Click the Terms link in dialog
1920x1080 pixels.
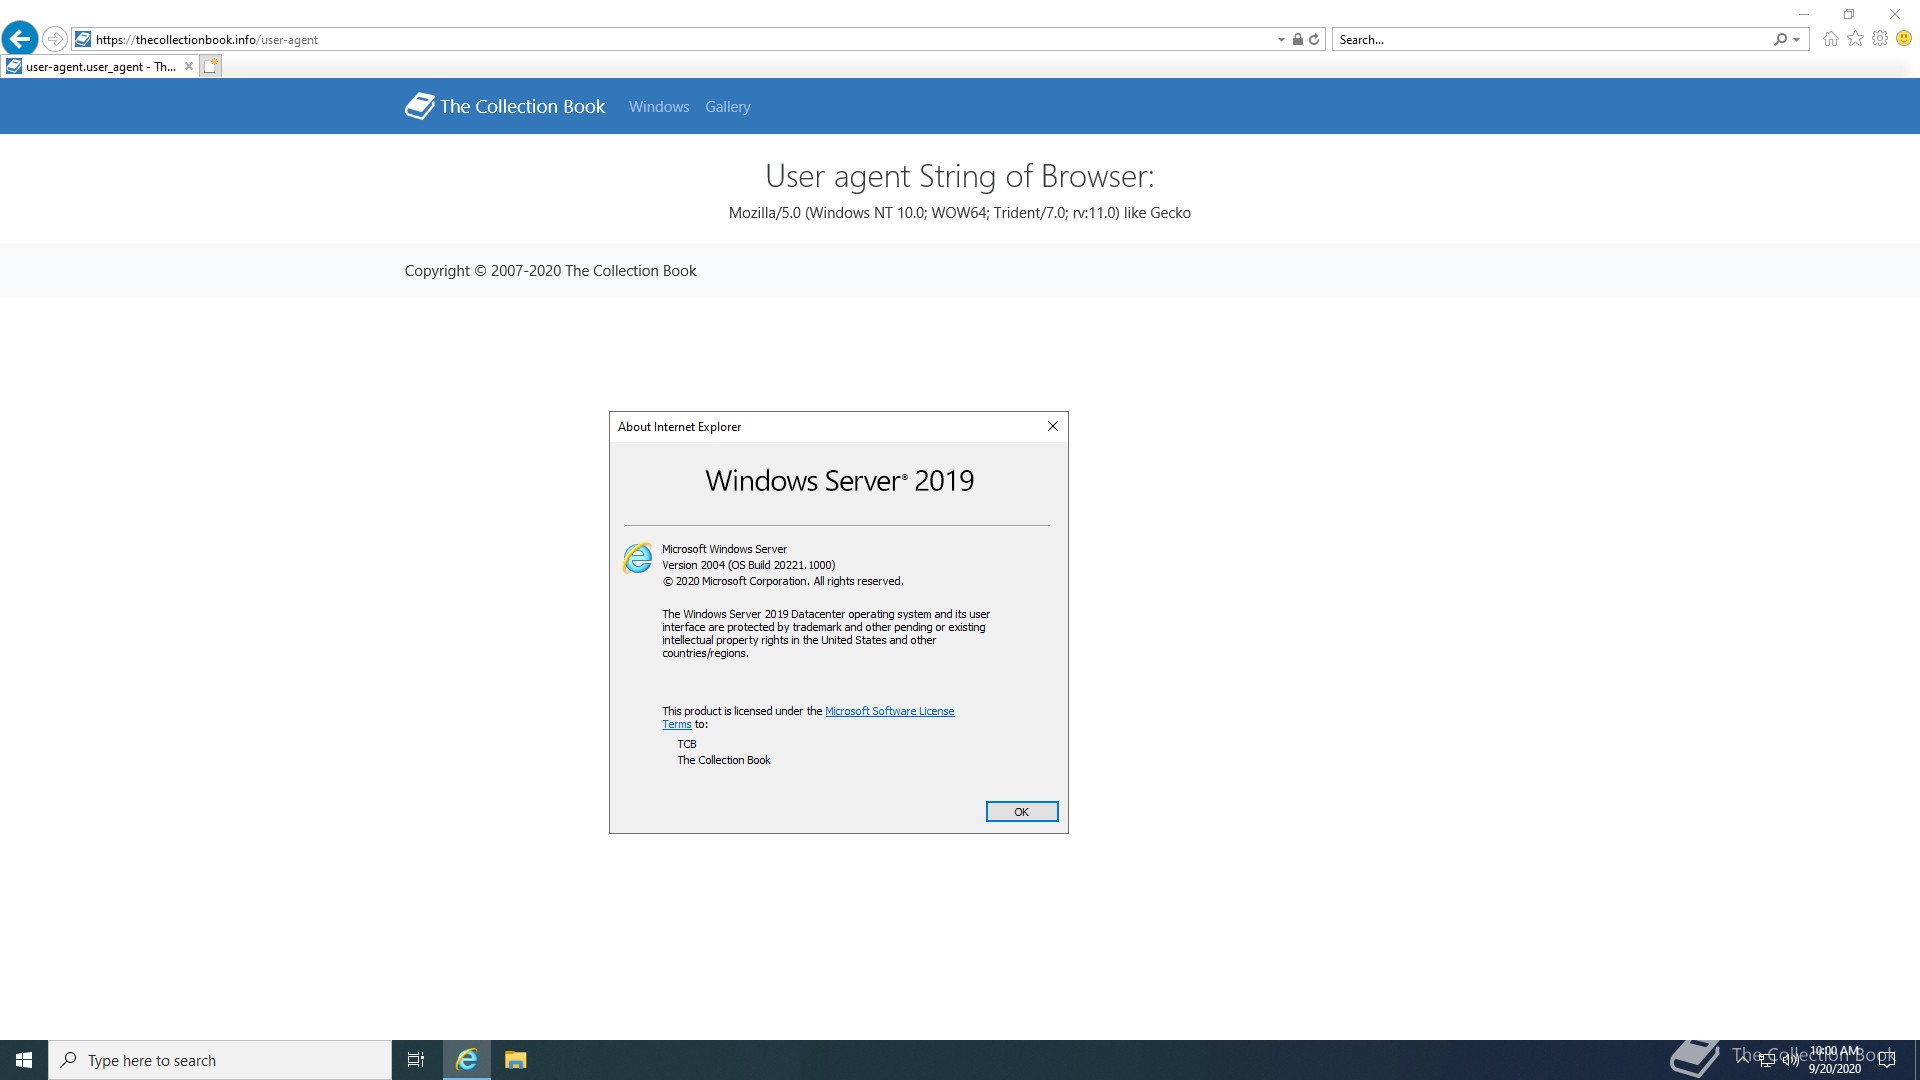(x=676, y=724)
